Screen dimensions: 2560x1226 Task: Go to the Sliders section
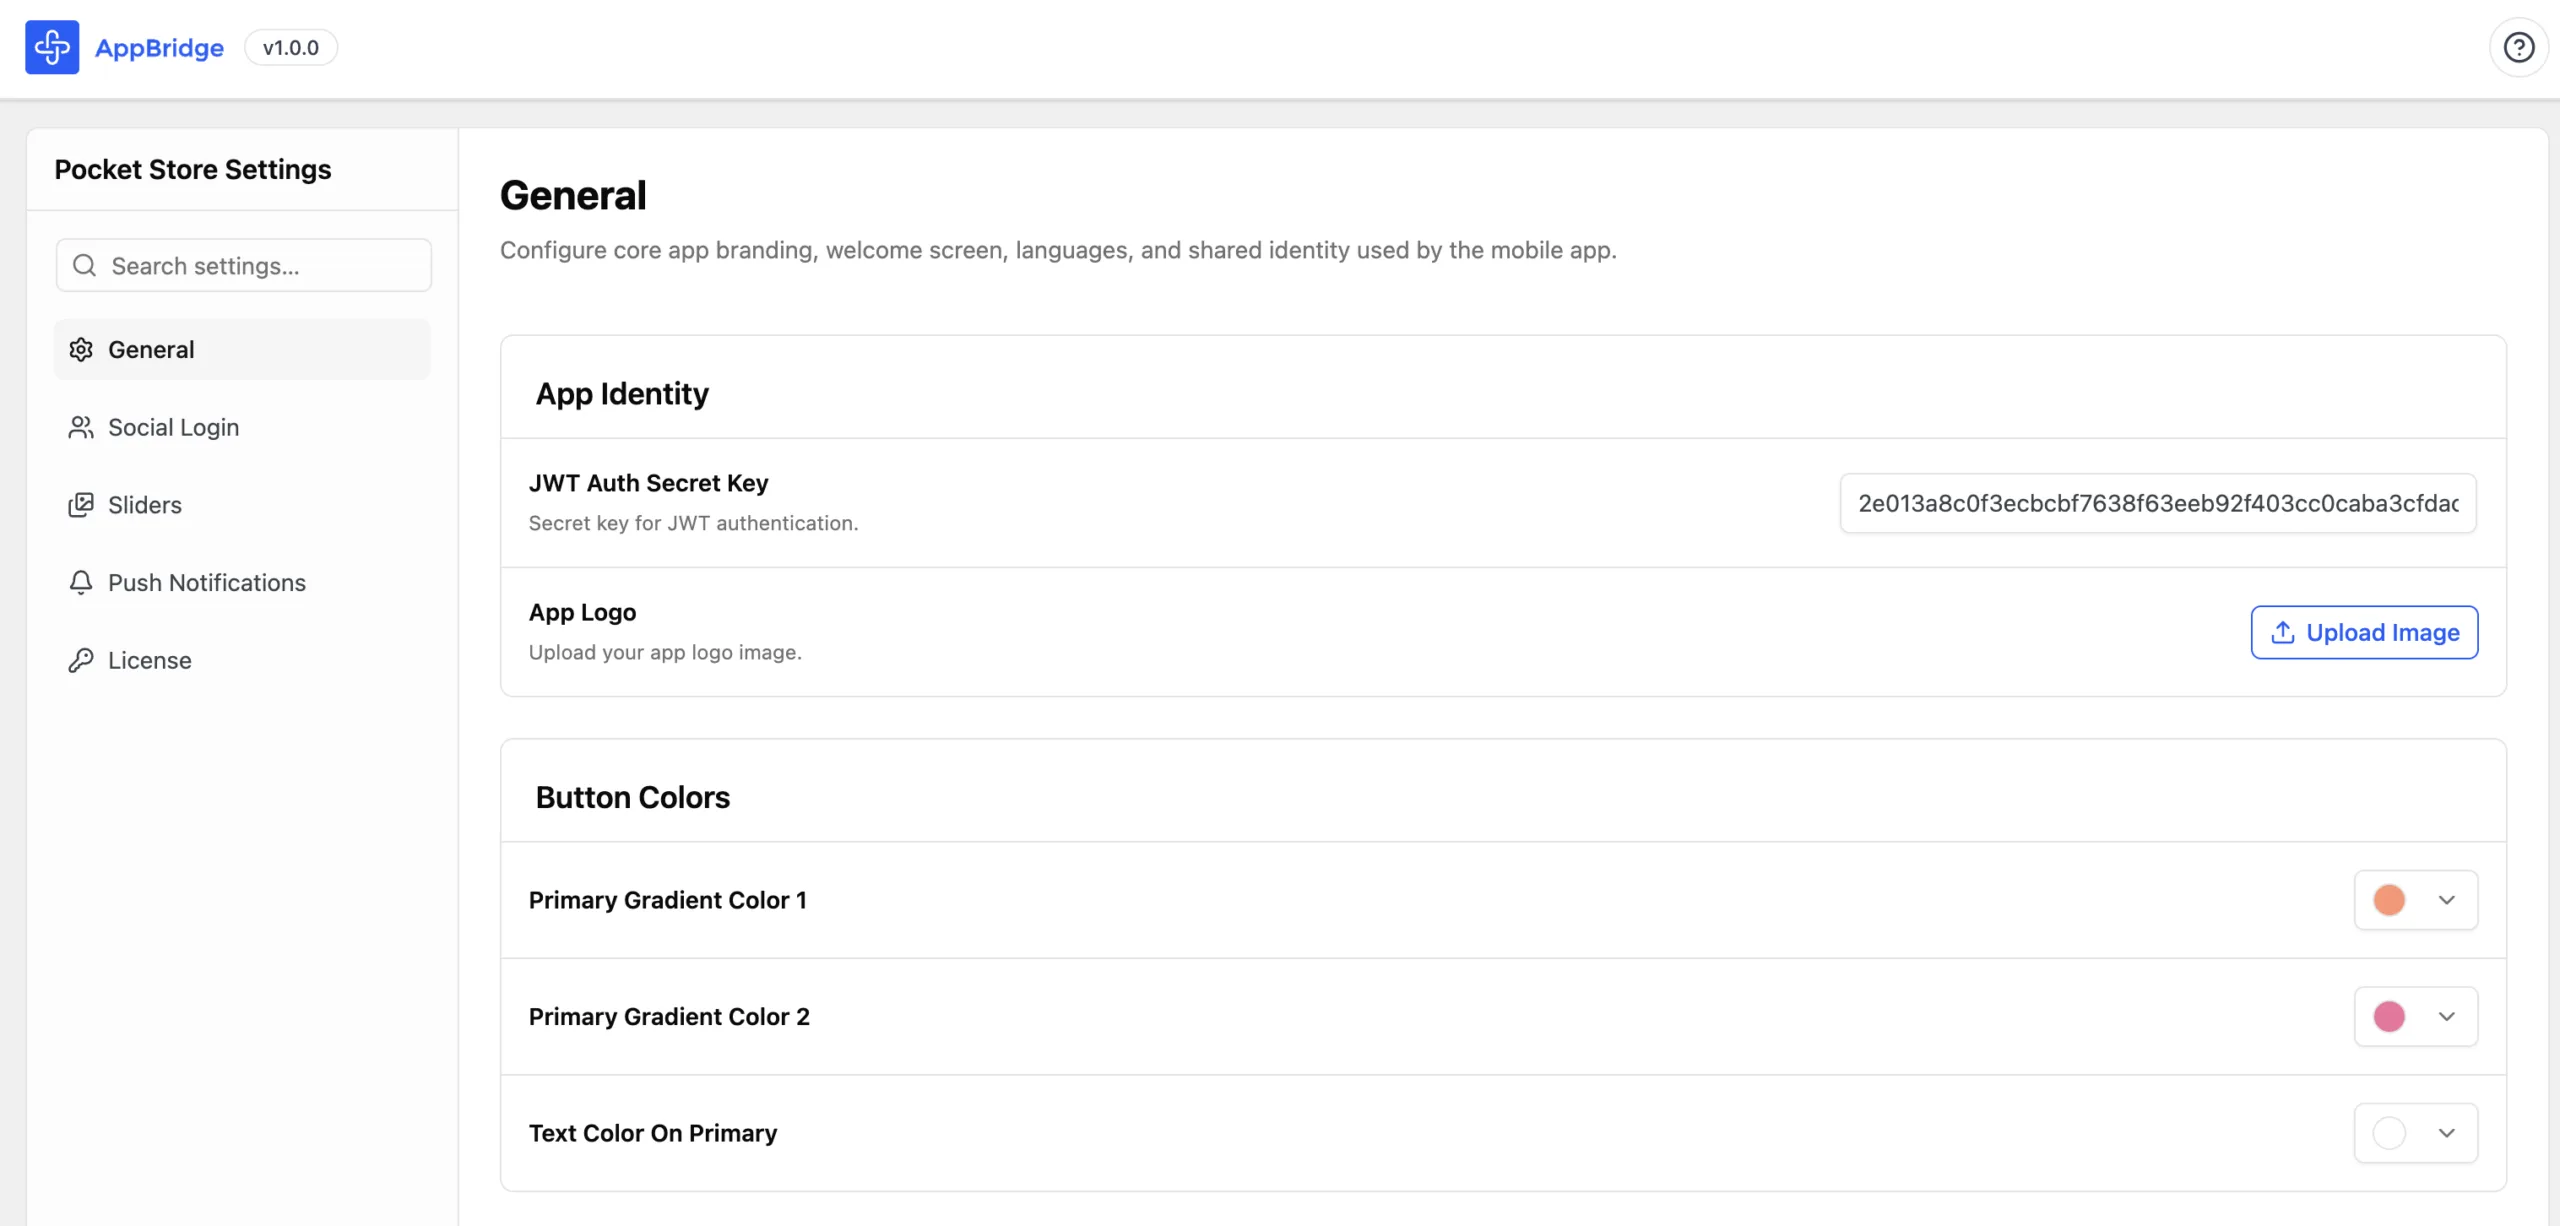(242, 505)
